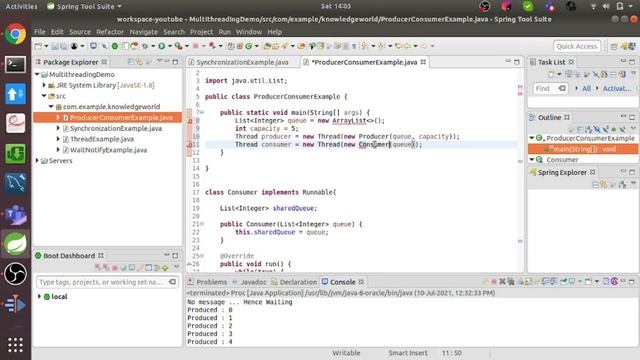Click the Find field in Task List
The image size is (640, 360).
point(550,88)
